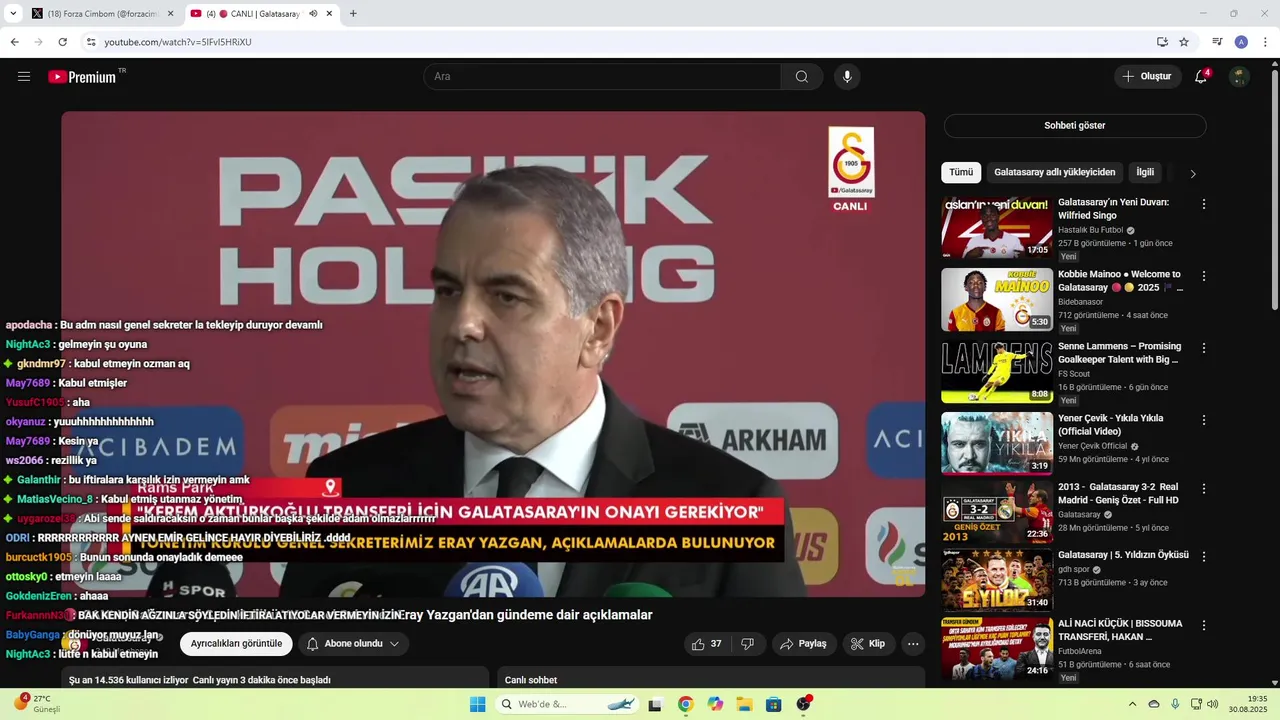Open options menu for Kobbie Mainoo video
This screenshot has height=720, width=1280.
(x=1204, y=276)
